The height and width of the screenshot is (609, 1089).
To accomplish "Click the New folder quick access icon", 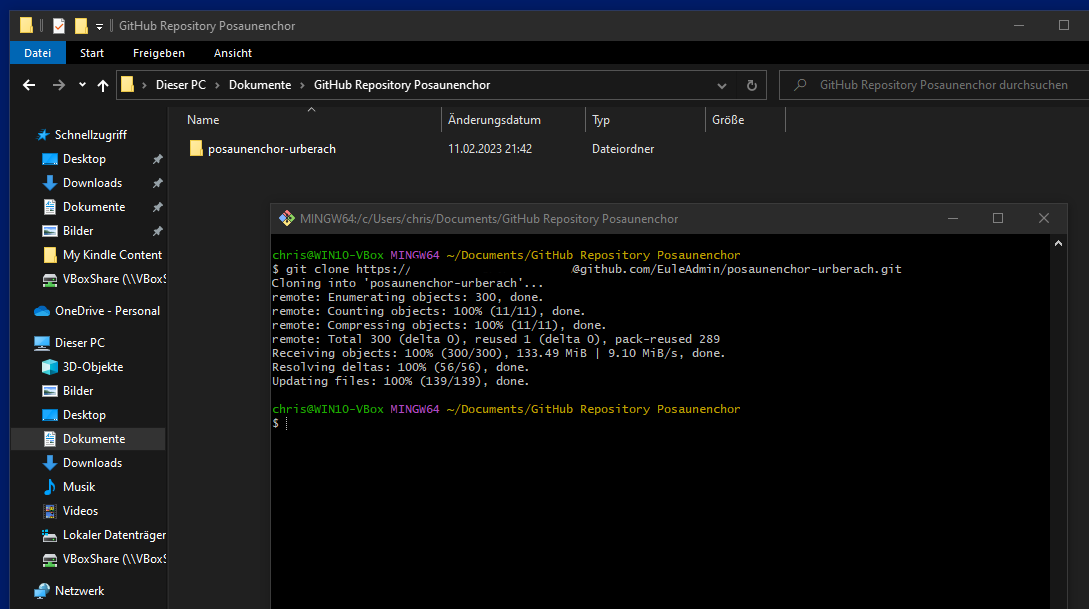I will pyautogui.click(x=81, y=26).
